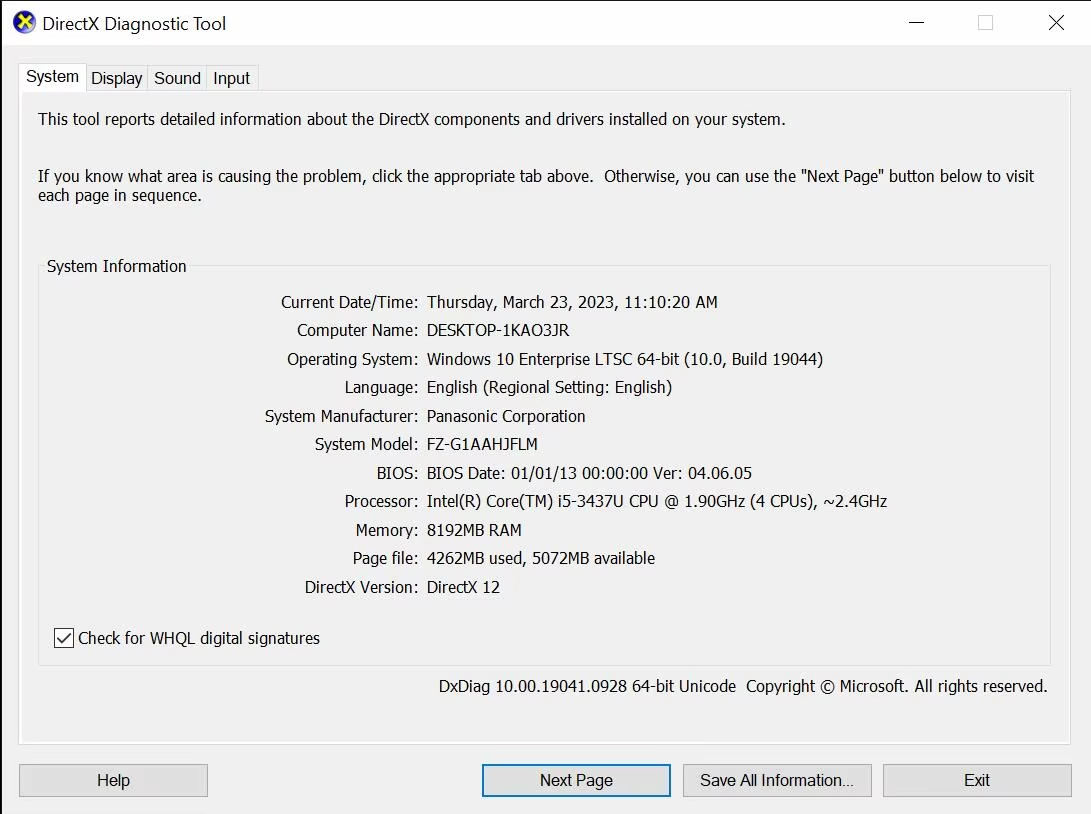Click the disabled maximize button
The width and height of the screenshot is (1091, 814).
point(985,23)
